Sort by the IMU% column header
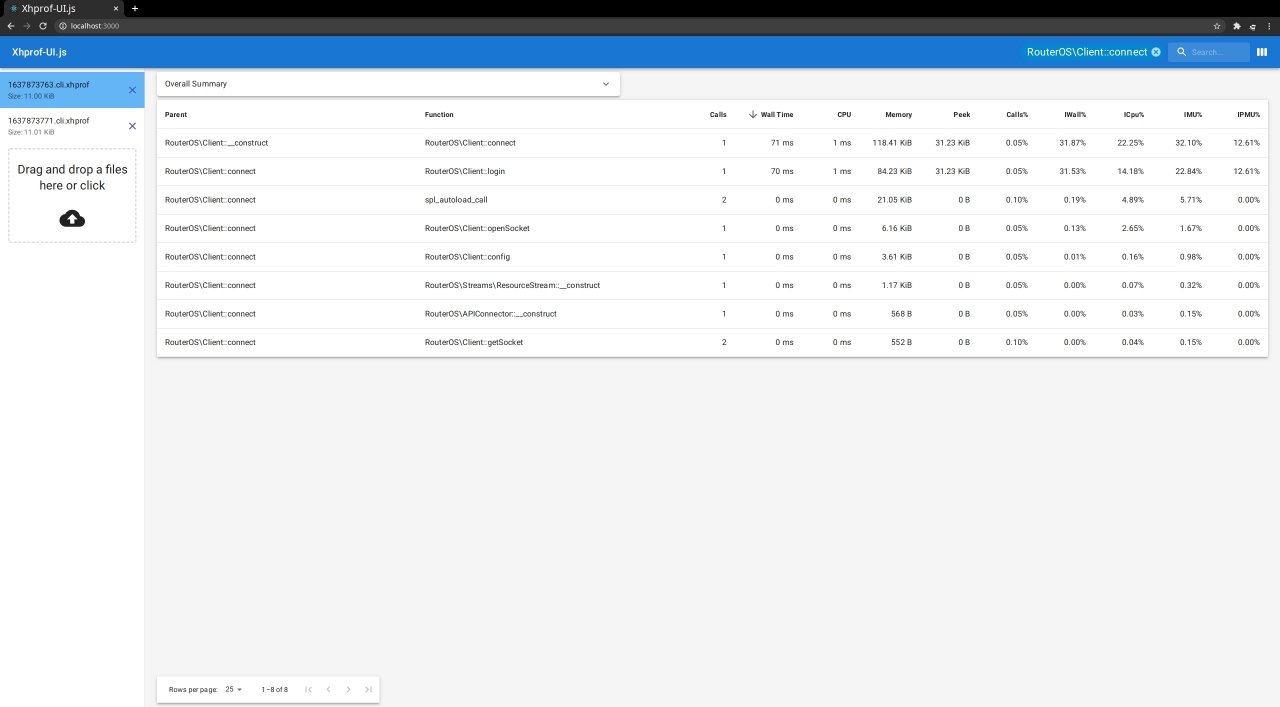 pyautogui.click(x=1193, y=115)
